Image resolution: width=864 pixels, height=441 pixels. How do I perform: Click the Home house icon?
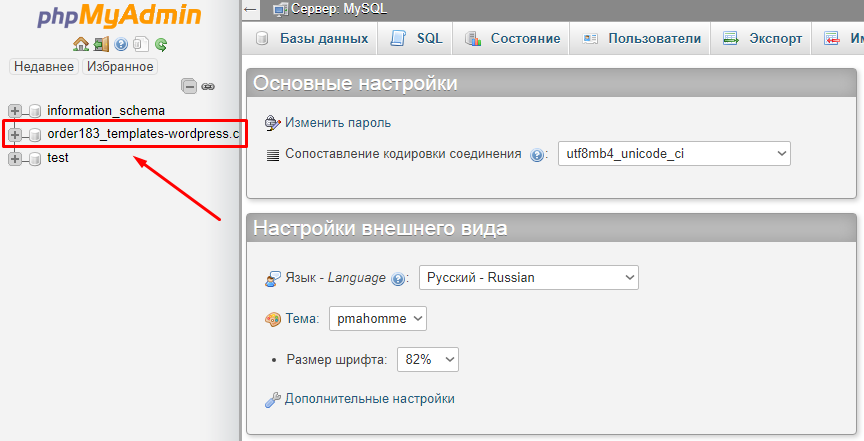81,44
